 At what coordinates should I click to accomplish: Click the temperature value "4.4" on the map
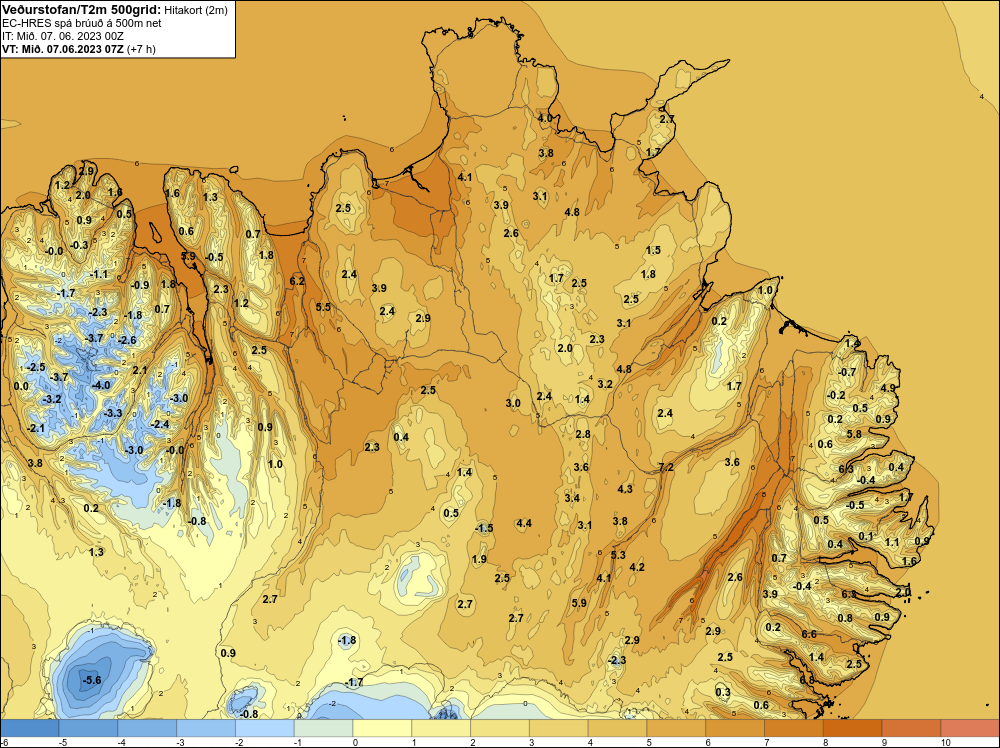[x=524, y=523]
